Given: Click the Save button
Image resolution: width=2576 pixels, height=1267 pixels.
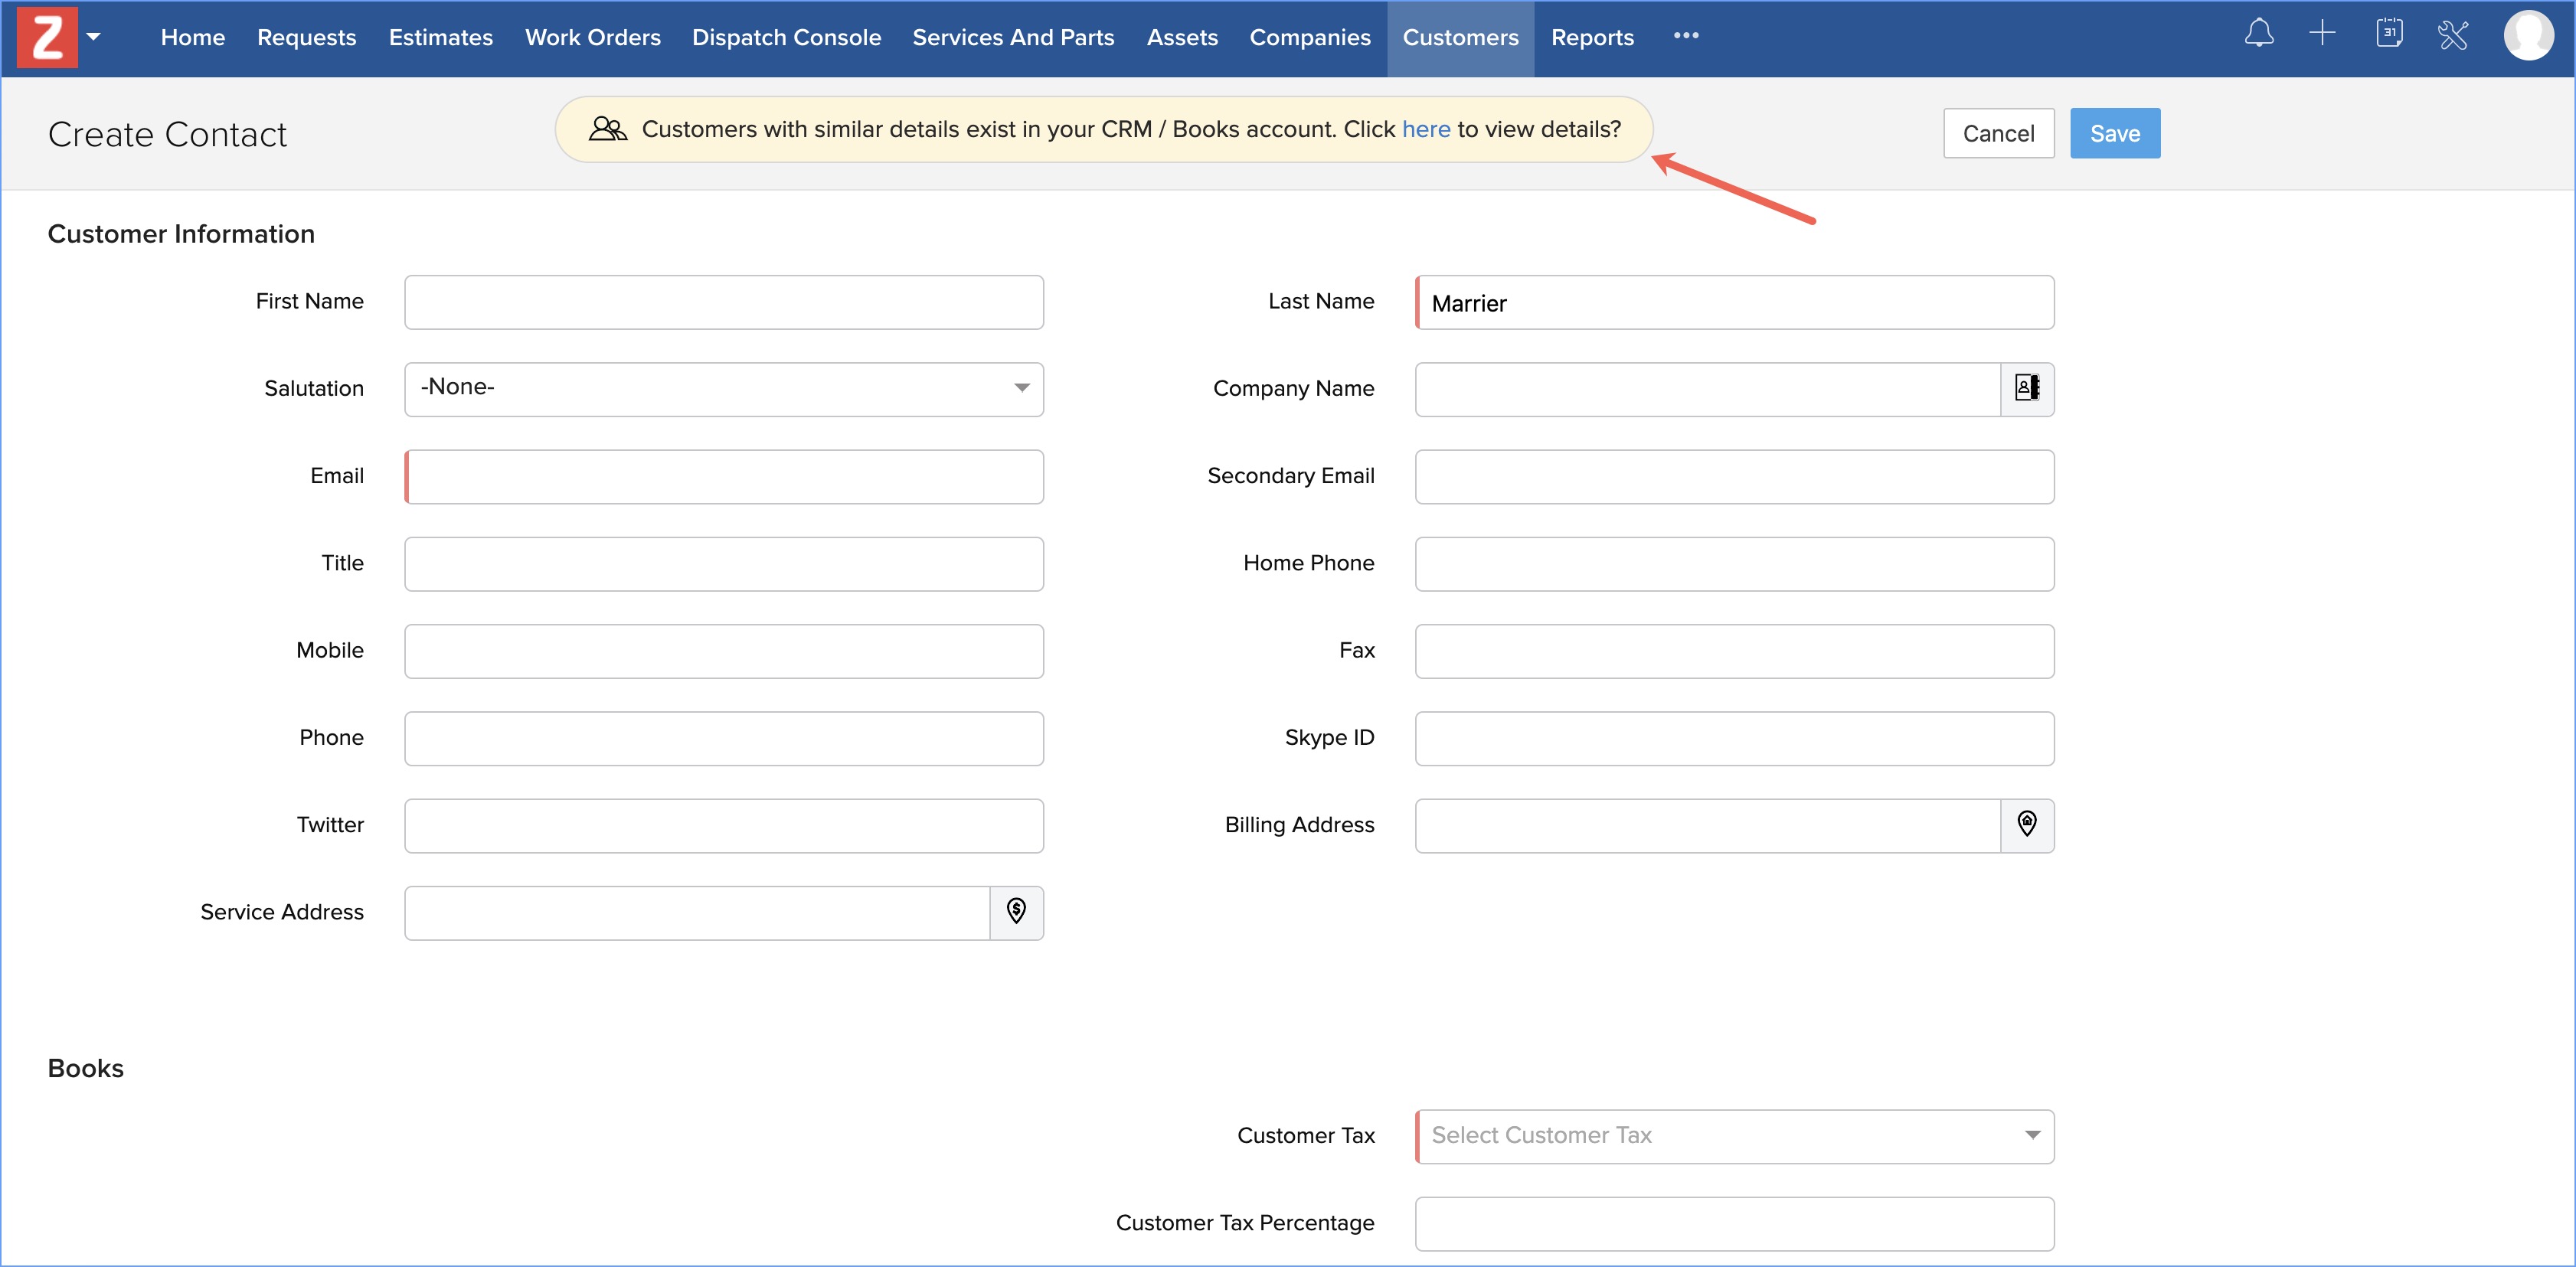Looking at the screenshot, I should click(x=2114, y=134).
